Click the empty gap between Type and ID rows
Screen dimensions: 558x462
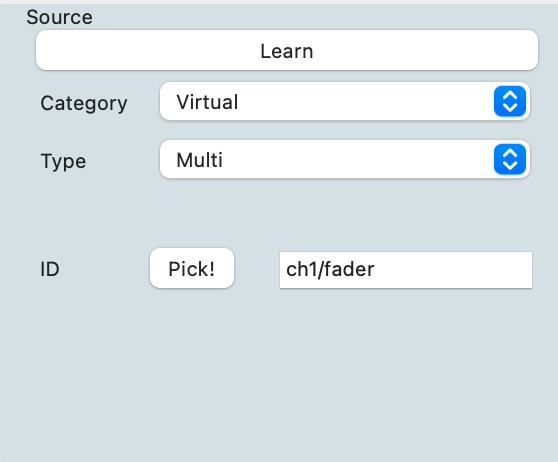279,214
